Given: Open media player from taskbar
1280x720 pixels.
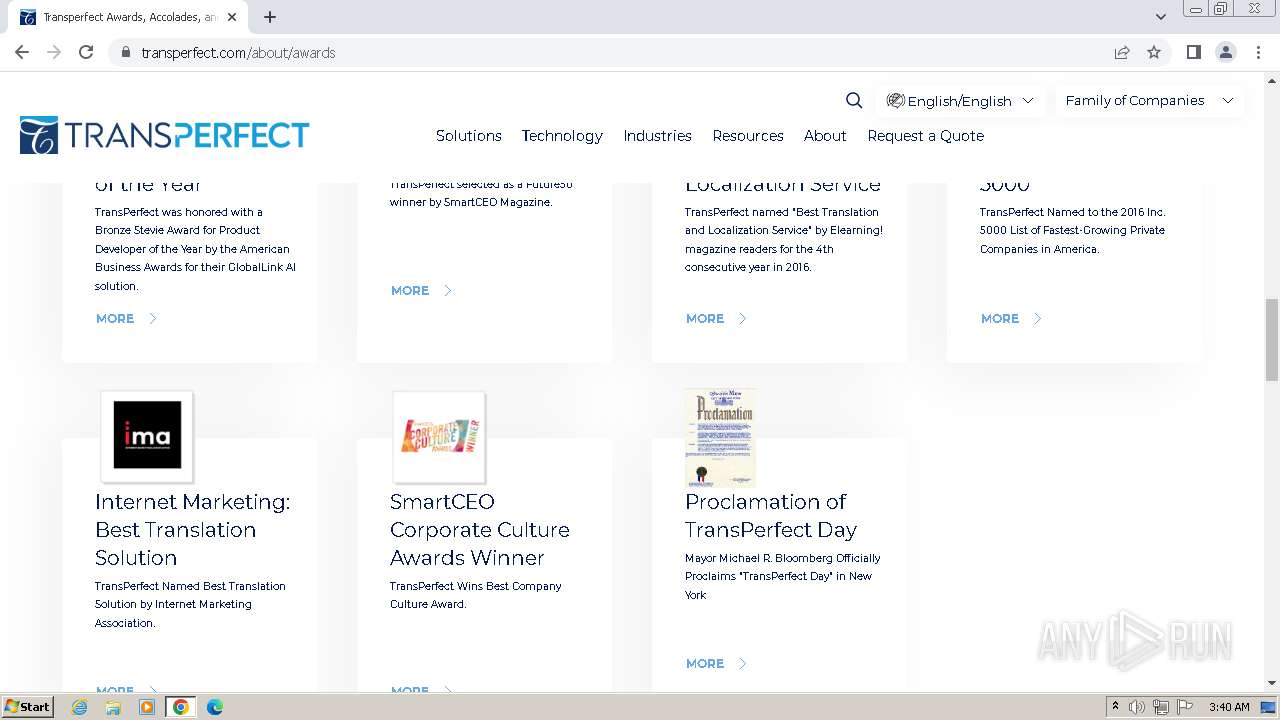Looking at the screenshot, I should pos(147,707).
